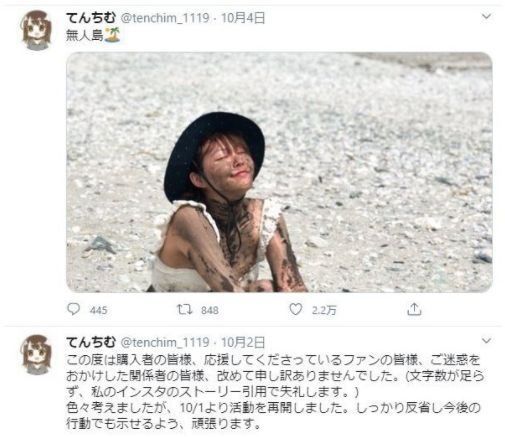Open the share icon under the beach photo
The image size is (505, 437).
[414, 309]
